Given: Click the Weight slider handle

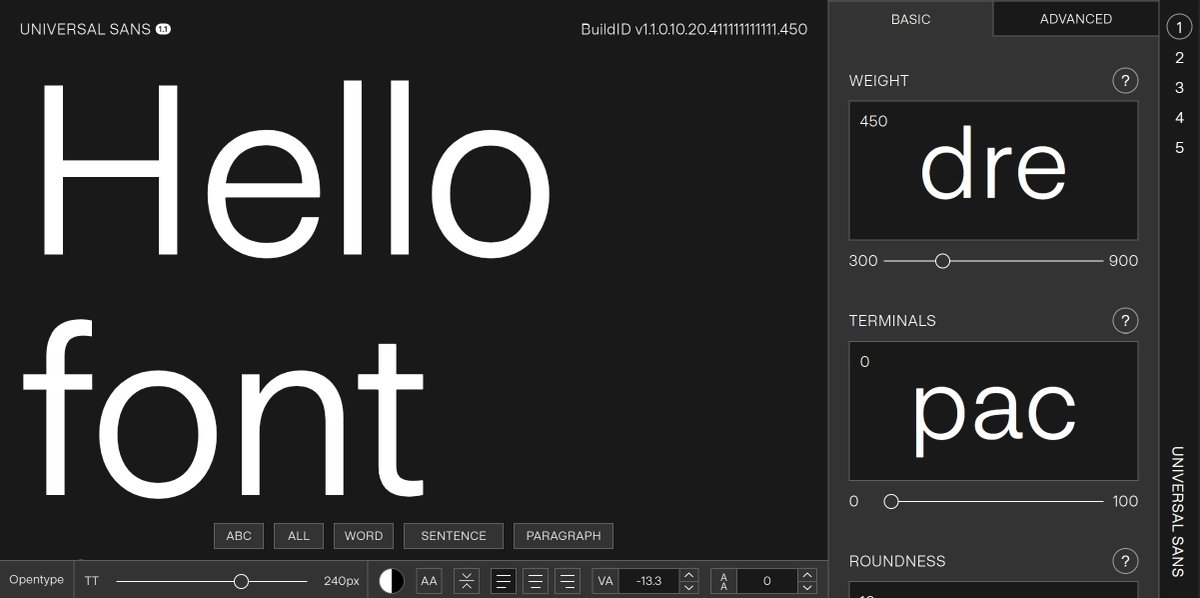Looking at the screenshot, I should tap(942, 261).
